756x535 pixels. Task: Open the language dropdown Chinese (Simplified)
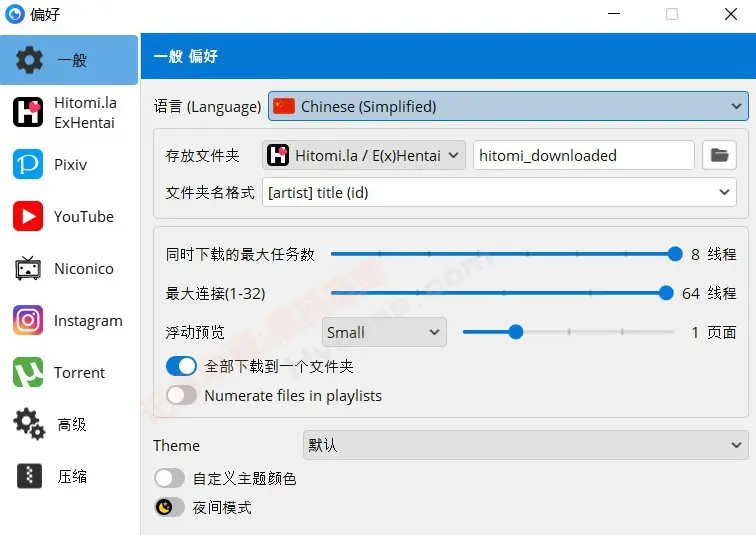508,106
